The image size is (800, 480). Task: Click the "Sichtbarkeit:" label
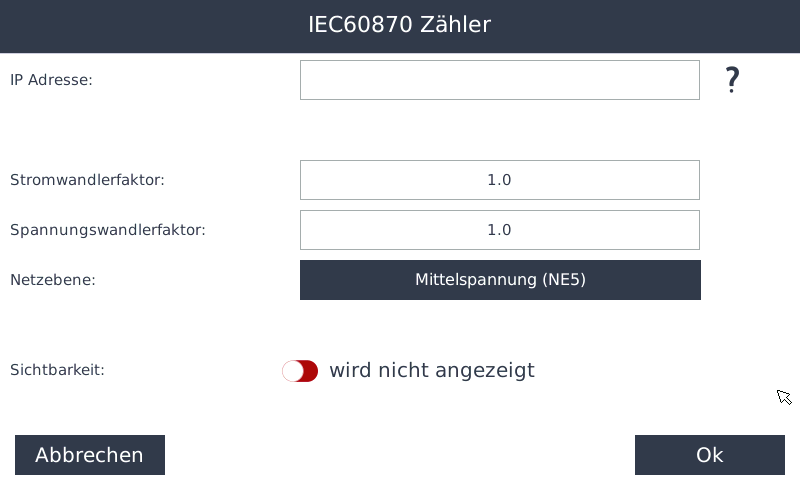(x=57, y=370)
